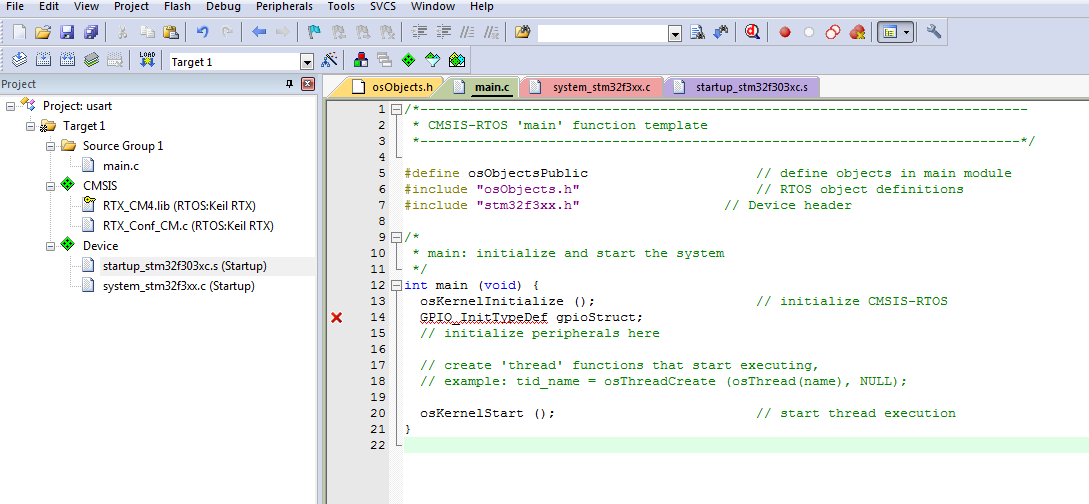Image resolution: width=1089 pixels, height=504 pixels.
Task: Comment out the selection with the // icon
Action: point(467,32)
